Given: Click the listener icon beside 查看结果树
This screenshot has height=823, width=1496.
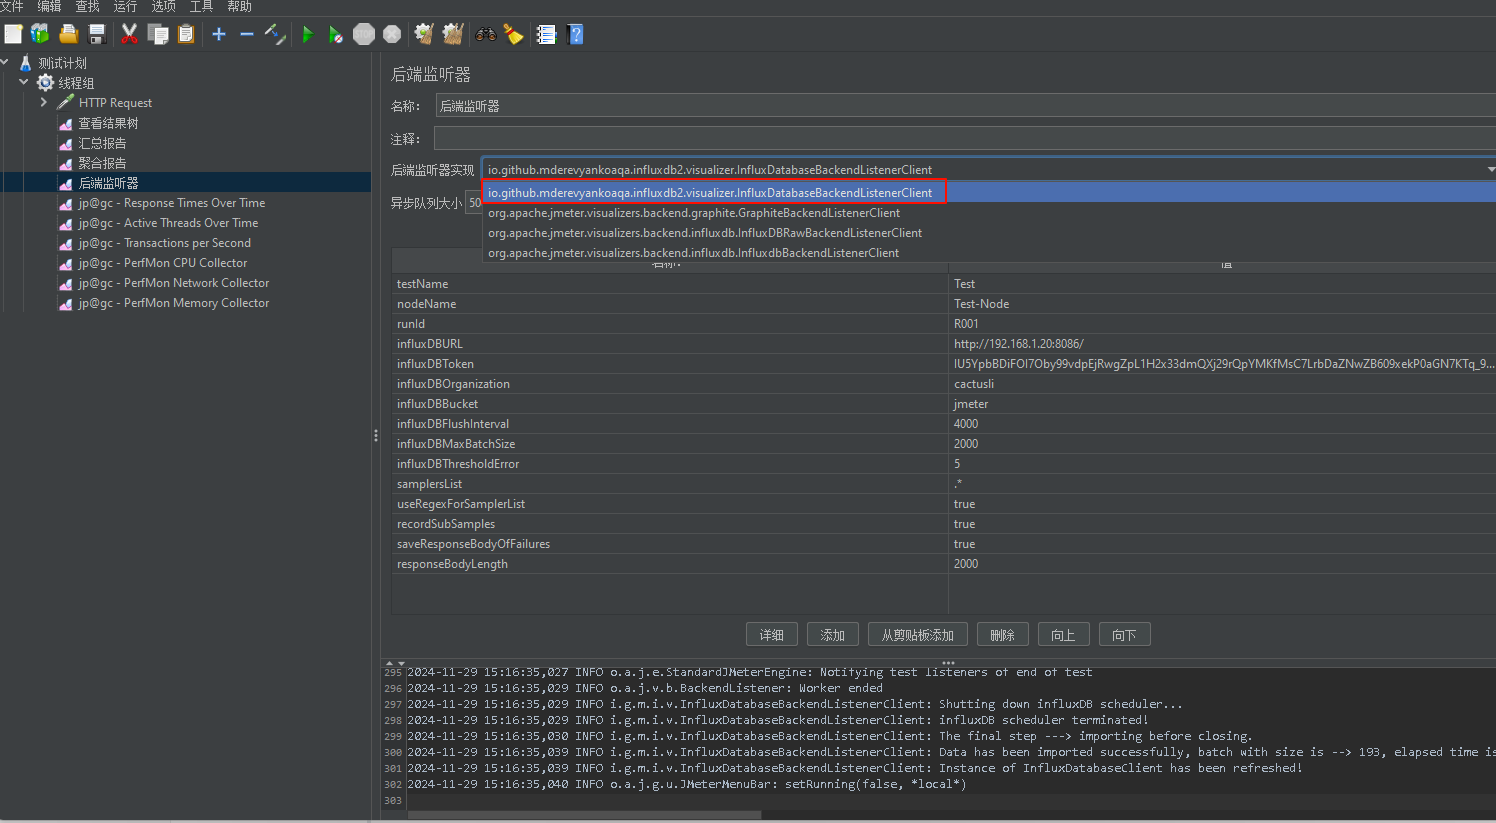Looking at the screenshot, I should pos(66,123).
